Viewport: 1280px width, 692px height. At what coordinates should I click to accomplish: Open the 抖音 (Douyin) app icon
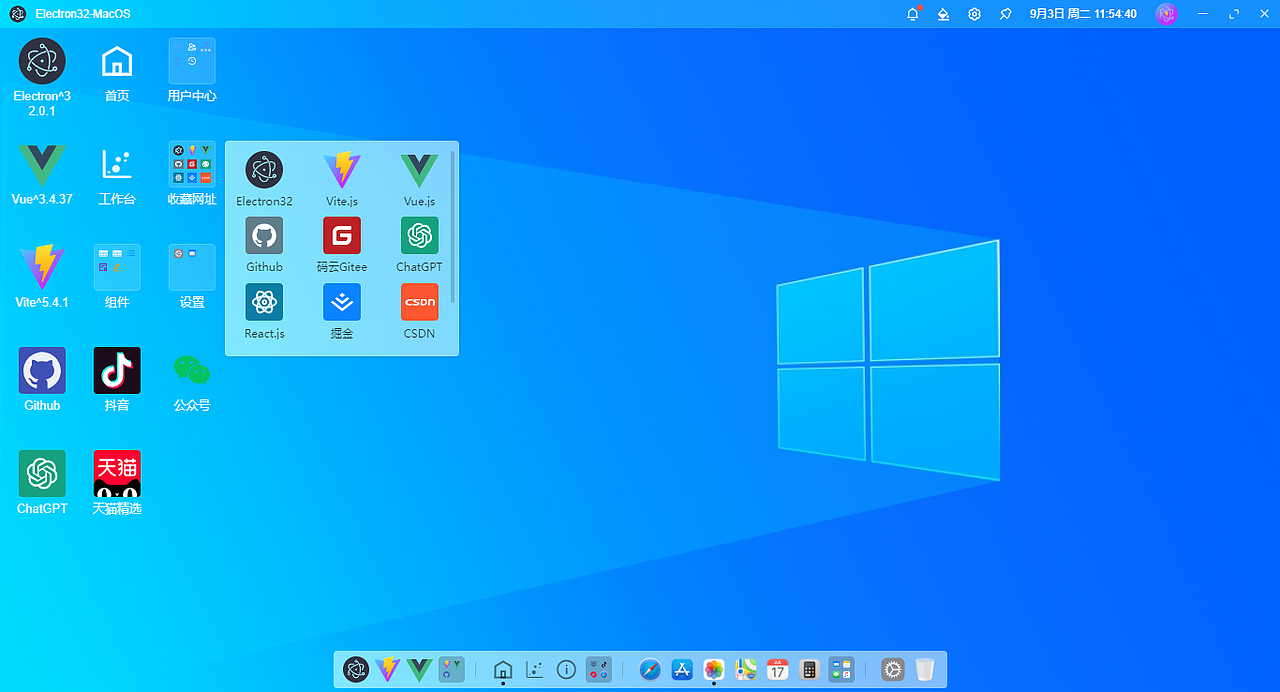[116, 369]
